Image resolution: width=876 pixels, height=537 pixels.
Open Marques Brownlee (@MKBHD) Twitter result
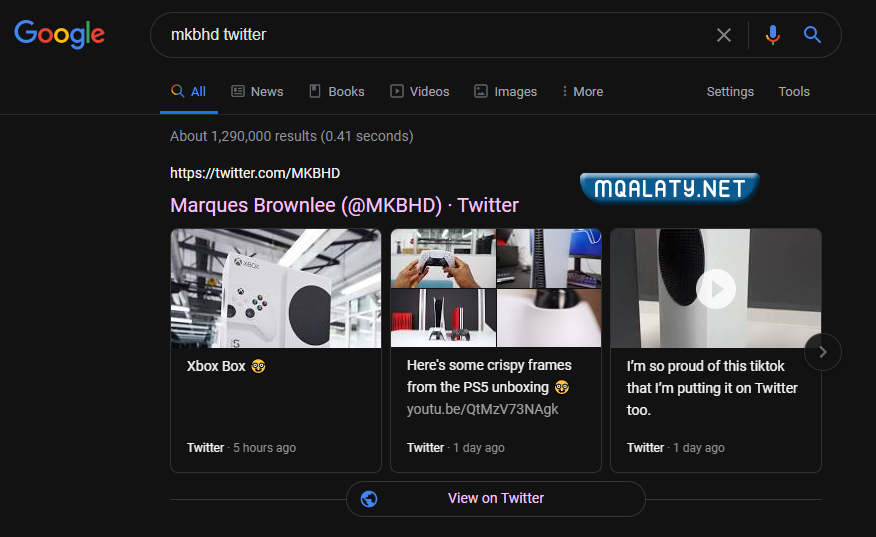[344, 206]
